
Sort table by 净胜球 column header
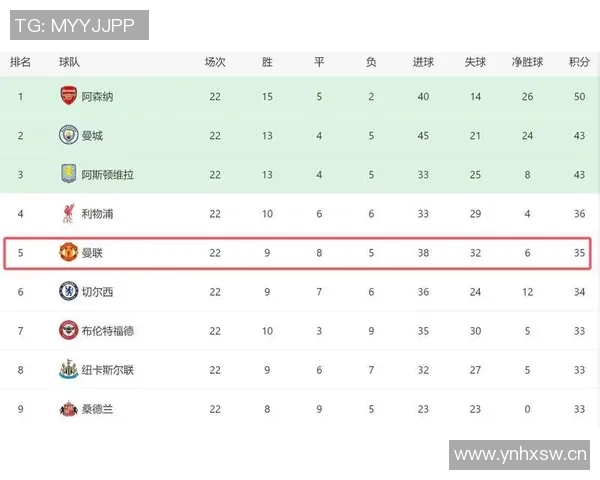coord(527,62)
